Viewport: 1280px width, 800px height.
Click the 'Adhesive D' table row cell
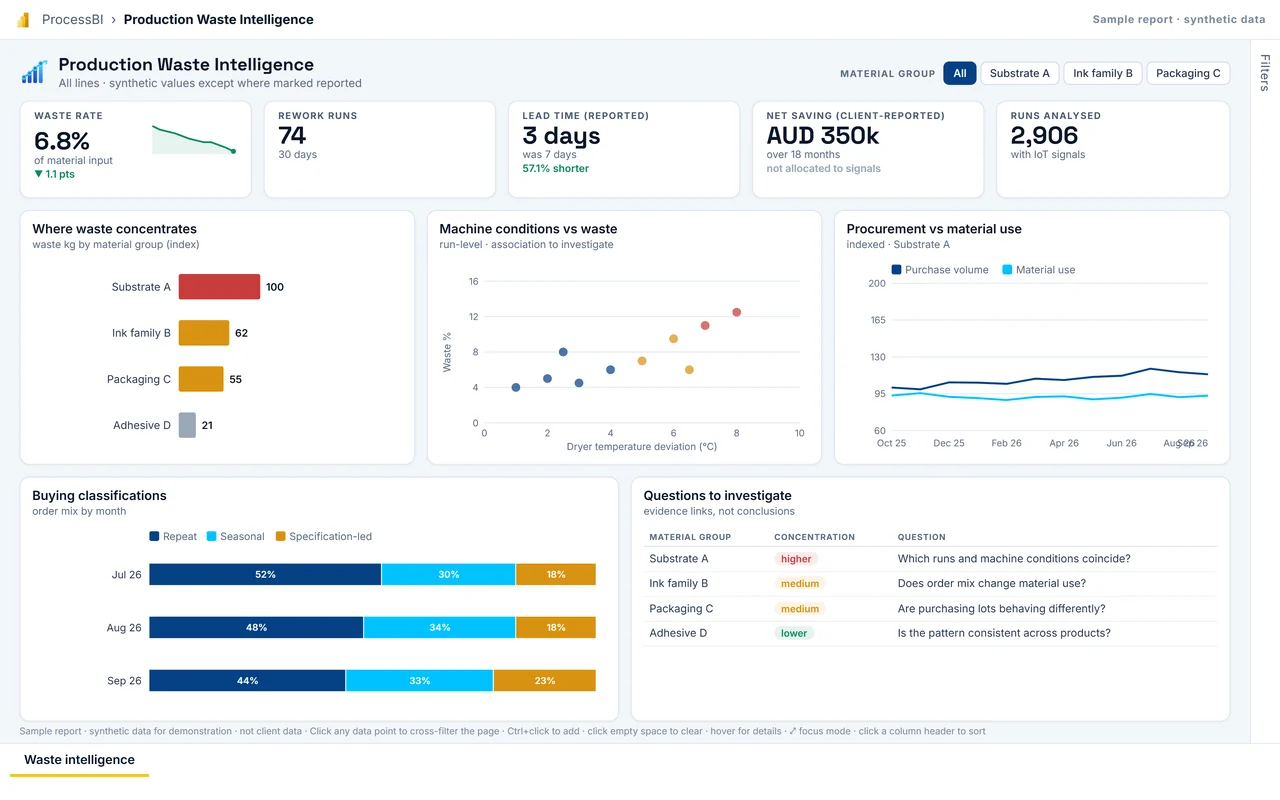click(678, 633)
